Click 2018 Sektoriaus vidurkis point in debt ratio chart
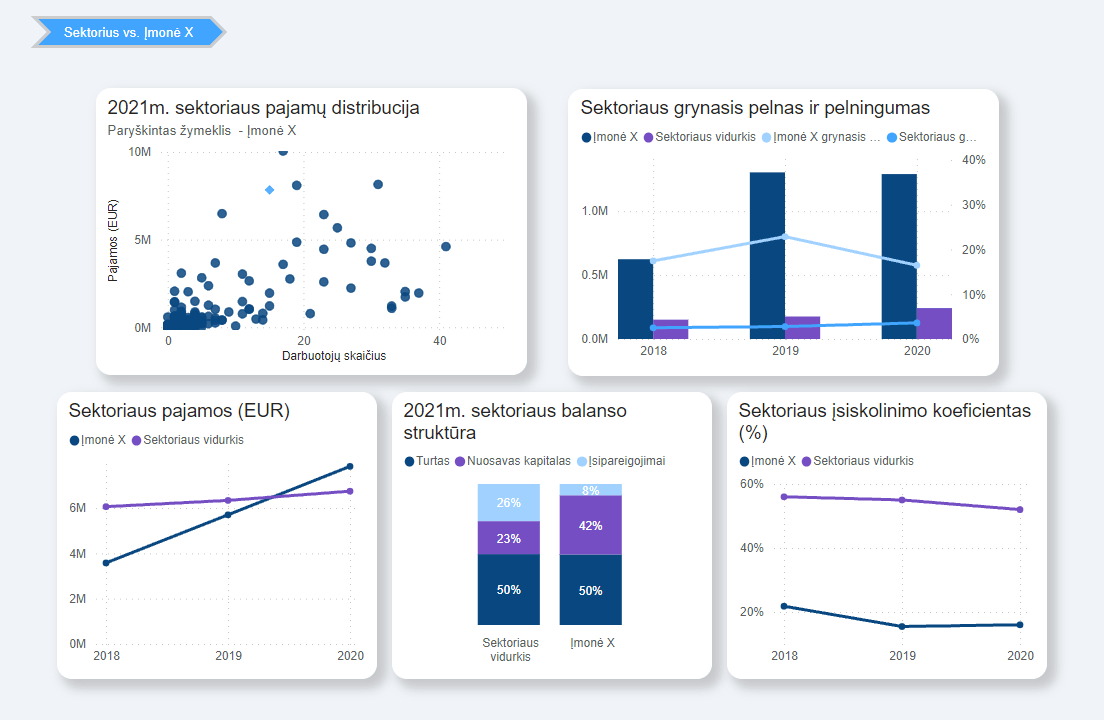This screenshot has height=720, width=1104. coord(784,497)
